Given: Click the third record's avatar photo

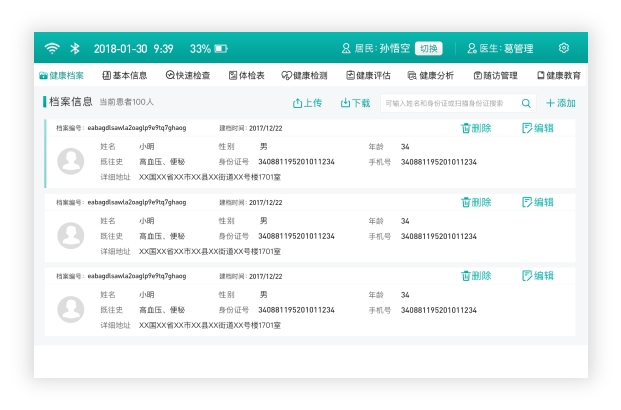Looking at the screenshot, I should (x=70, y=309).
